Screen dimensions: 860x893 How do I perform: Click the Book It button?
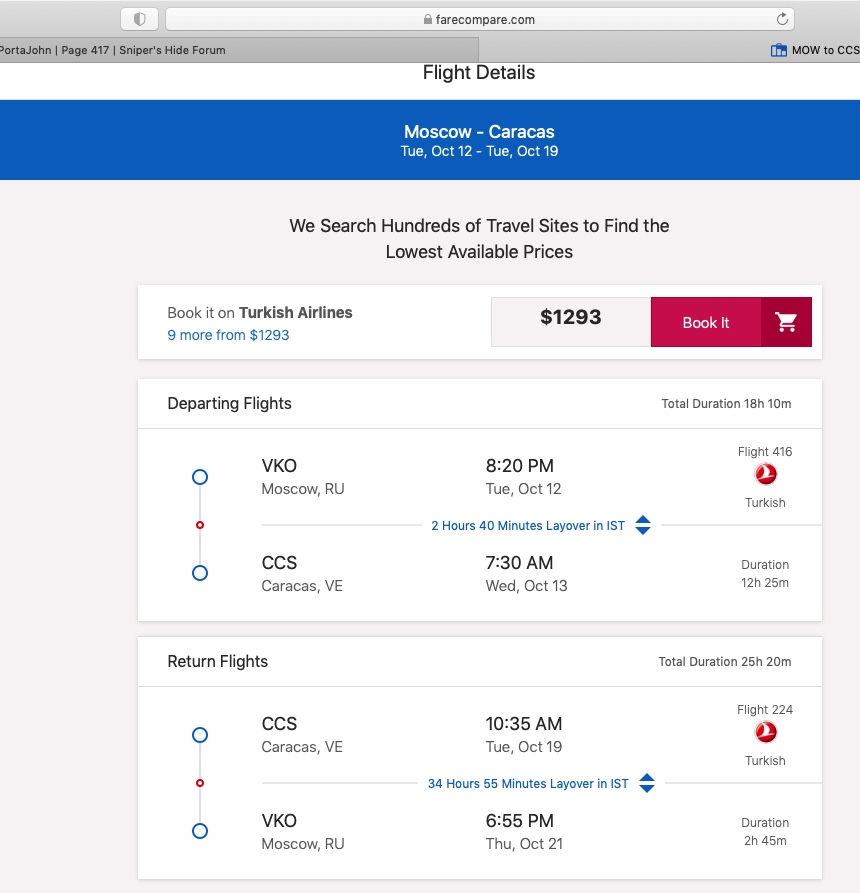(706, 322)
